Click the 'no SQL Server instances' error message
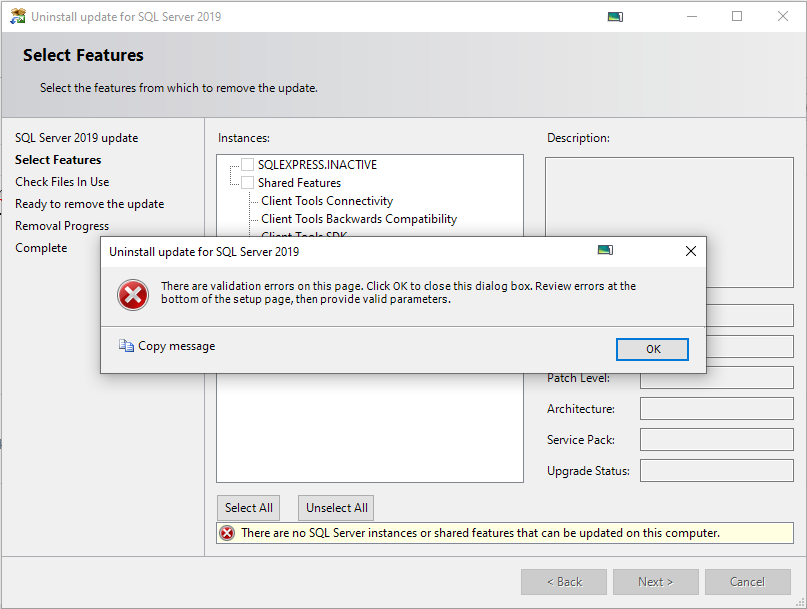The height and width of the screenshot is (609, 807). pos(480,533)
